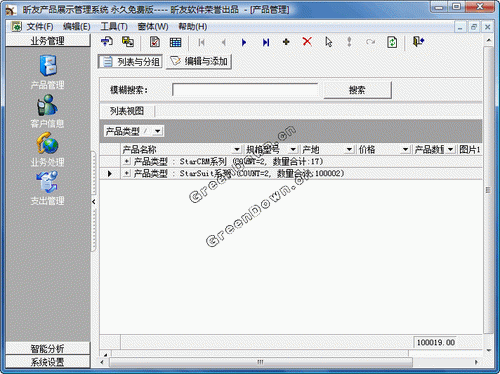
Task: Open the 产品名称 column filter dropdown
Action: pyautogui.click(x=236, y=149)
